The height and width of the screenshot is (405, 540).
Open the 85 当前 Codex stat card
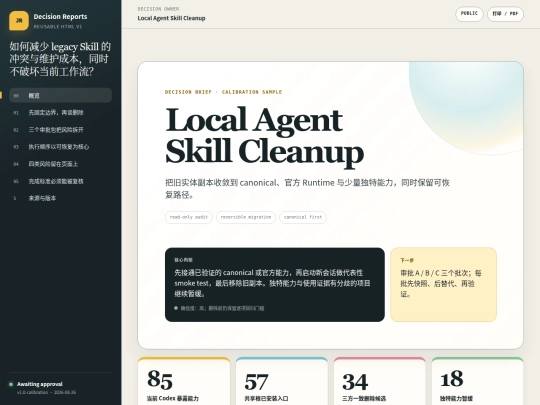coord(184,381)
